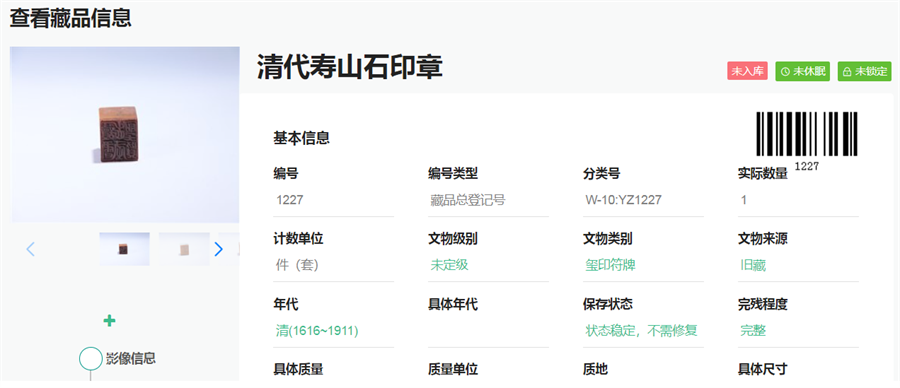Click the 文物类别 value 玺印符牌

pyautogui.click(x=611, y=265)
